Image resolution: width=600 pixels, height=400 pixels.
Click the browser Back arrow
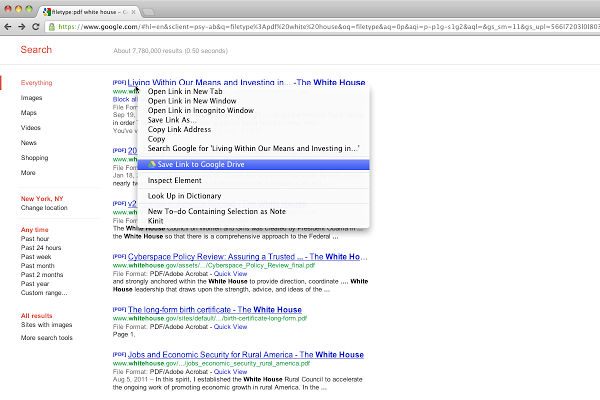click(x=8, y=27)
